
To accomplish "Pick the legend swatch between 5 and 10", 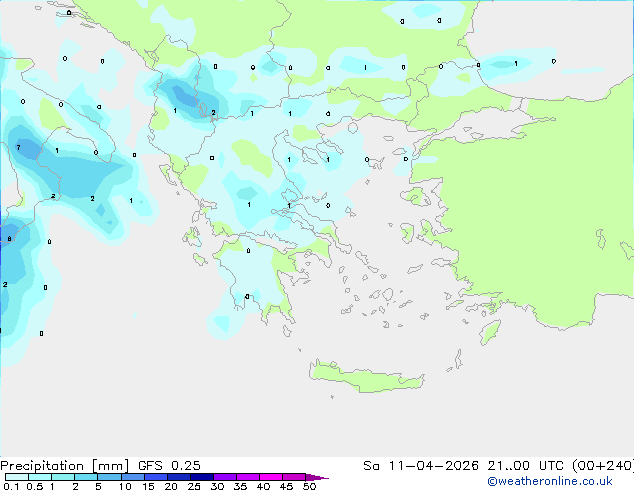I will pos(109,477).
